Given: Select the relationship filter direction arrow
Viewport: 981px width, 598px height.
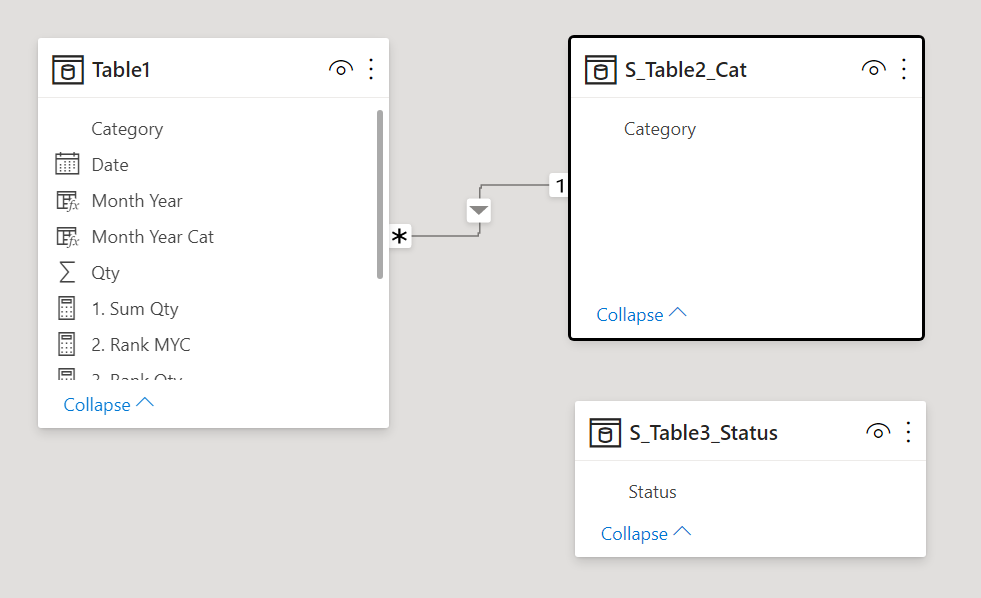Looking at the screenshot, I should (x=479, y=210).
